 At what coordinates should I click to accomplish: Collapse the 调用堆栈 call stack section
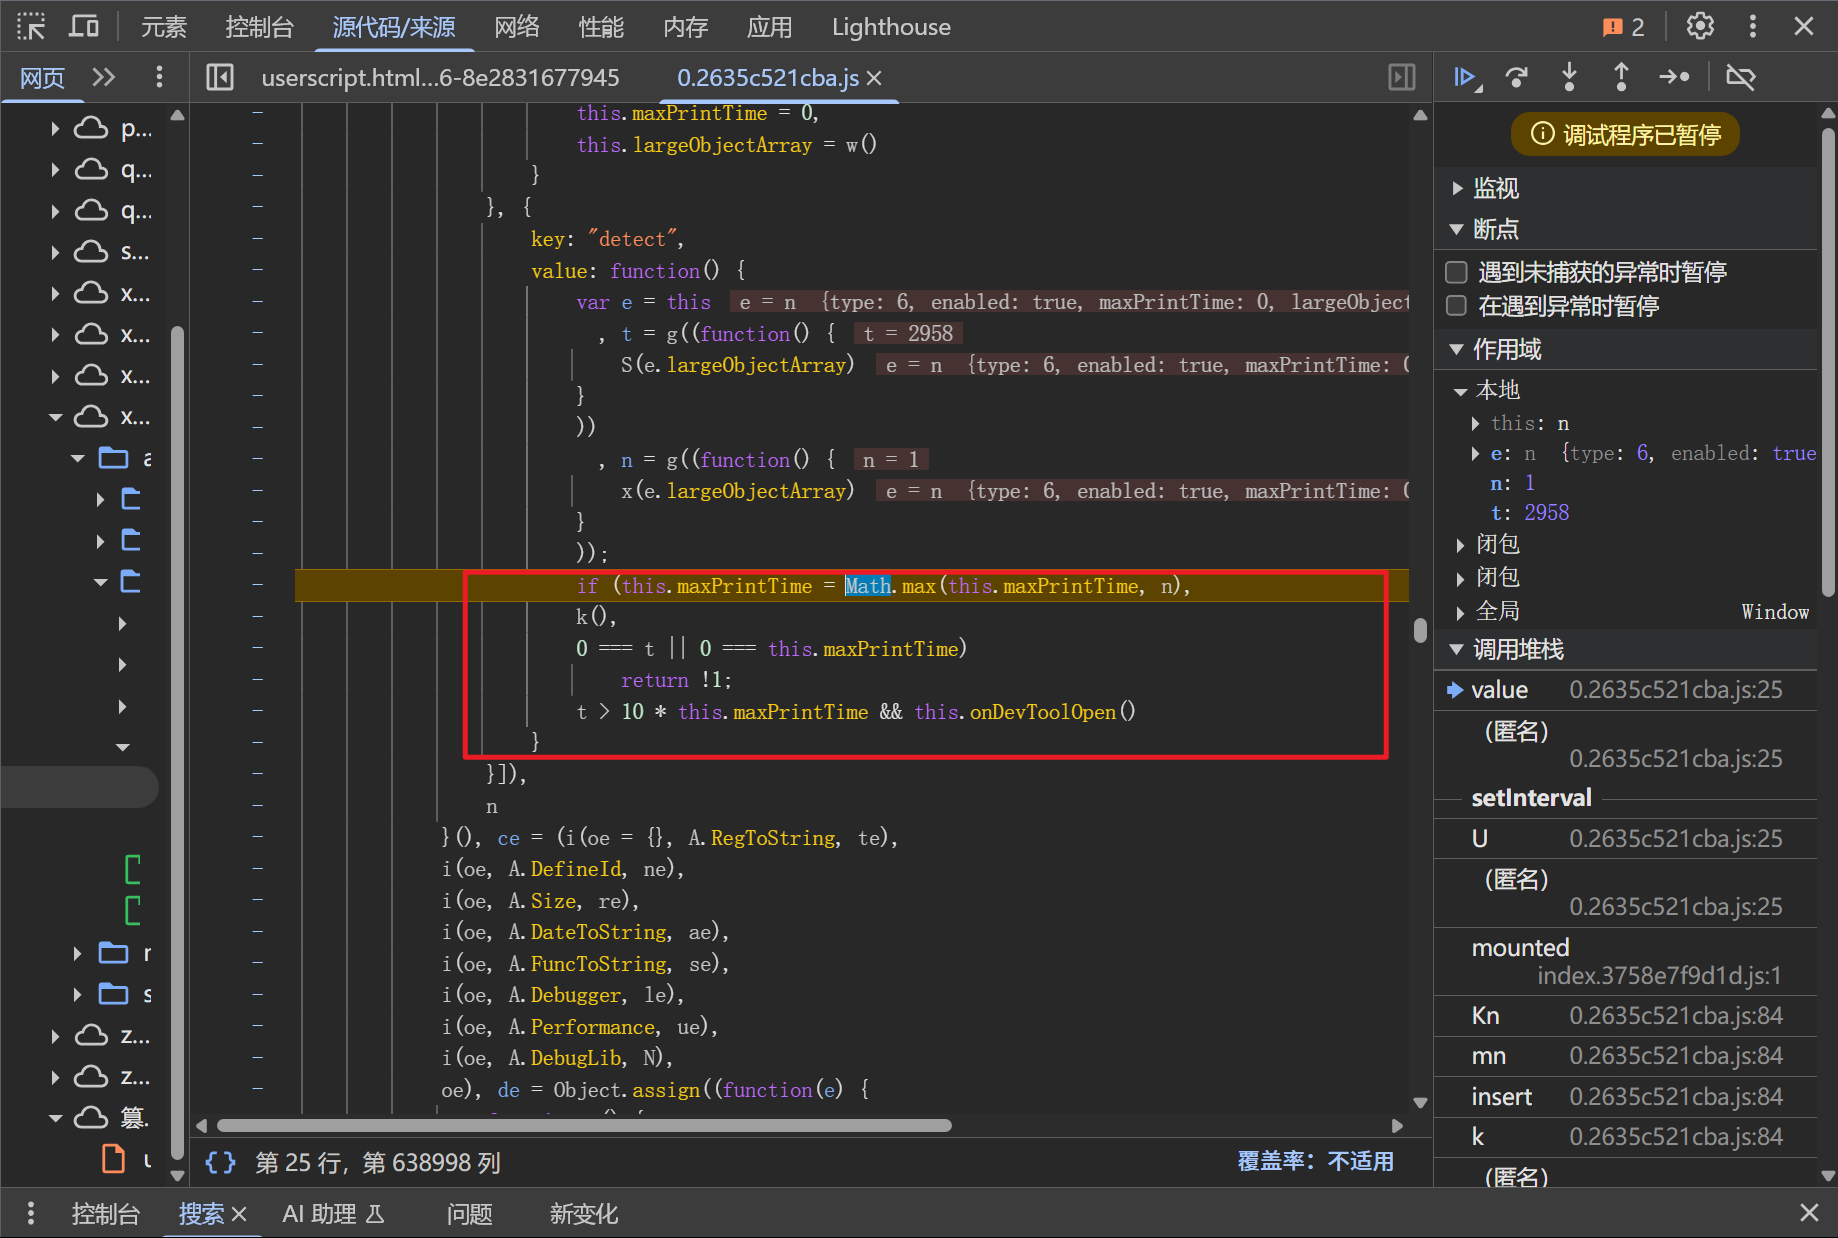click(1517, 650)
